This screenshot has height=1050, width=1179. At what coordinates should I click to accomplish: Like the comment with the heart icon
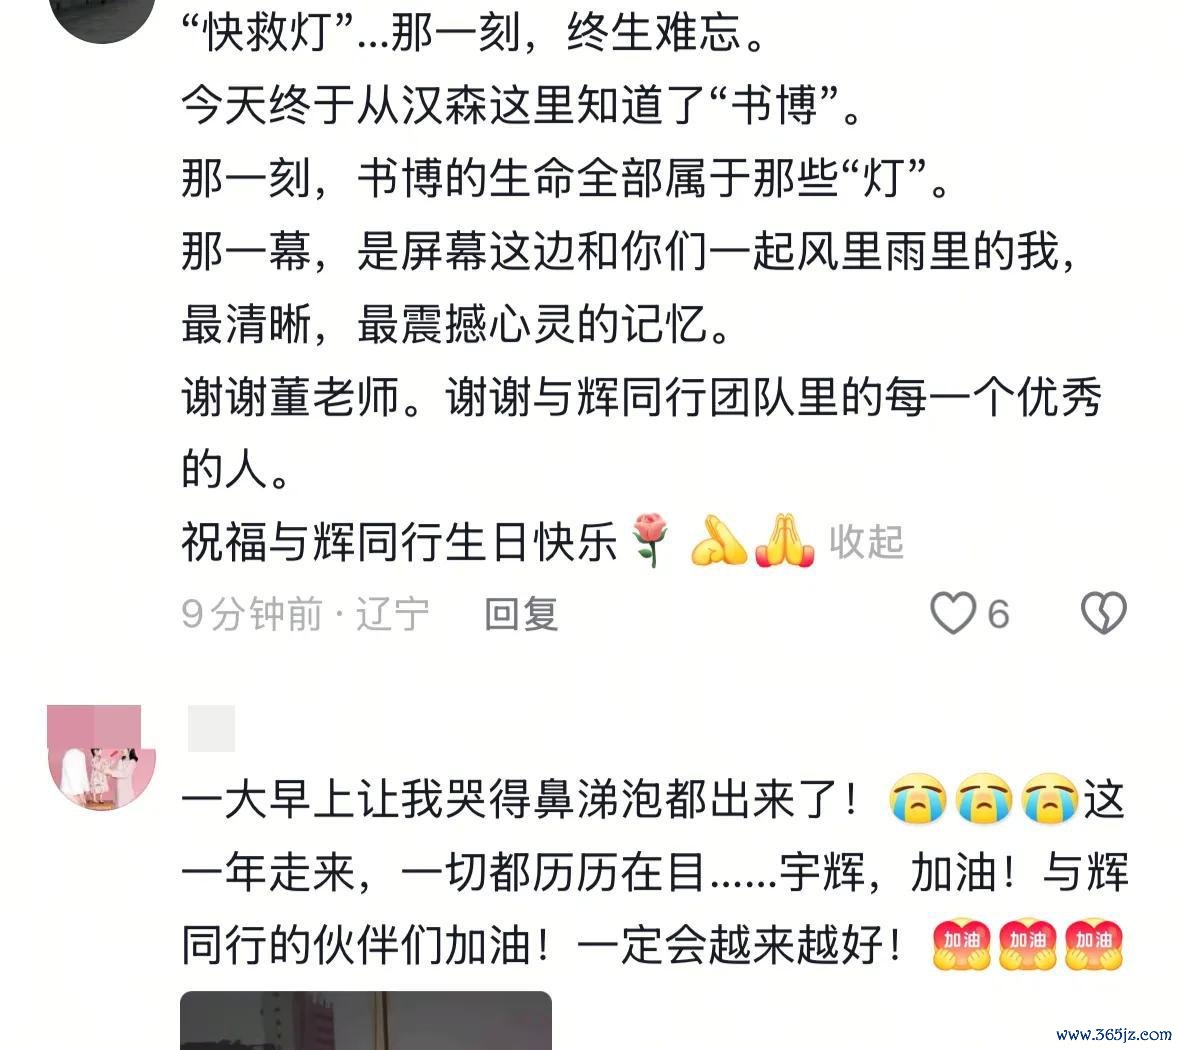(x=953, y=613)
